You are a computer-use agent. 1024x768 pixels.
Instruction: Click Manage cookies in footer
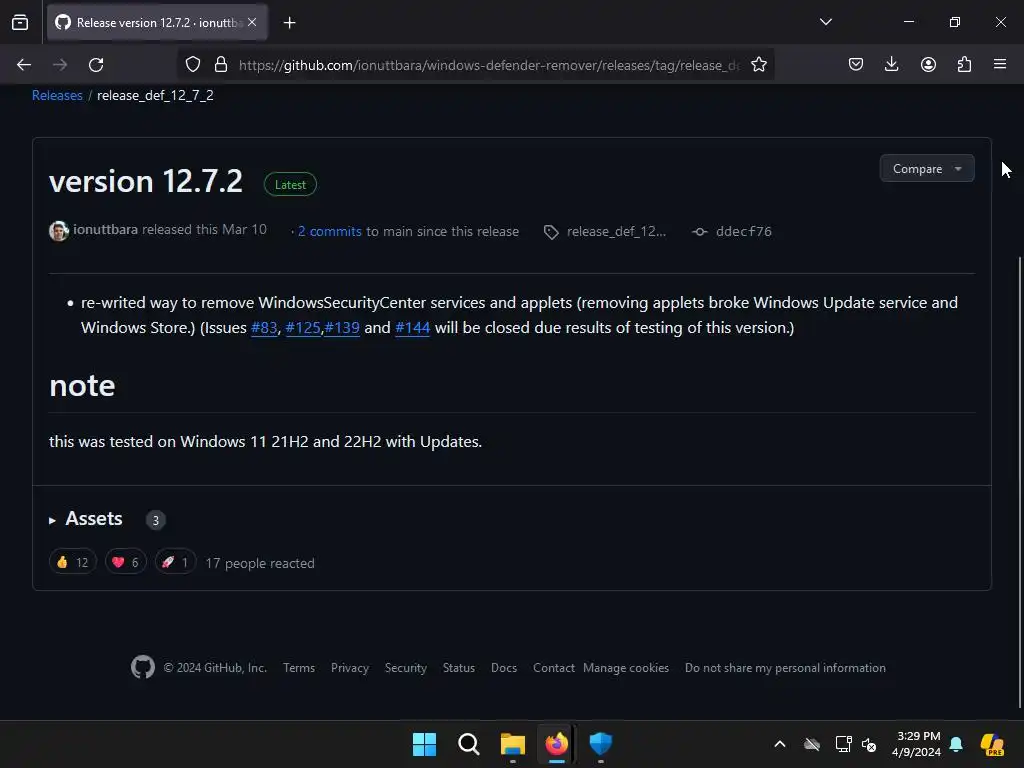tap(626, 668)
